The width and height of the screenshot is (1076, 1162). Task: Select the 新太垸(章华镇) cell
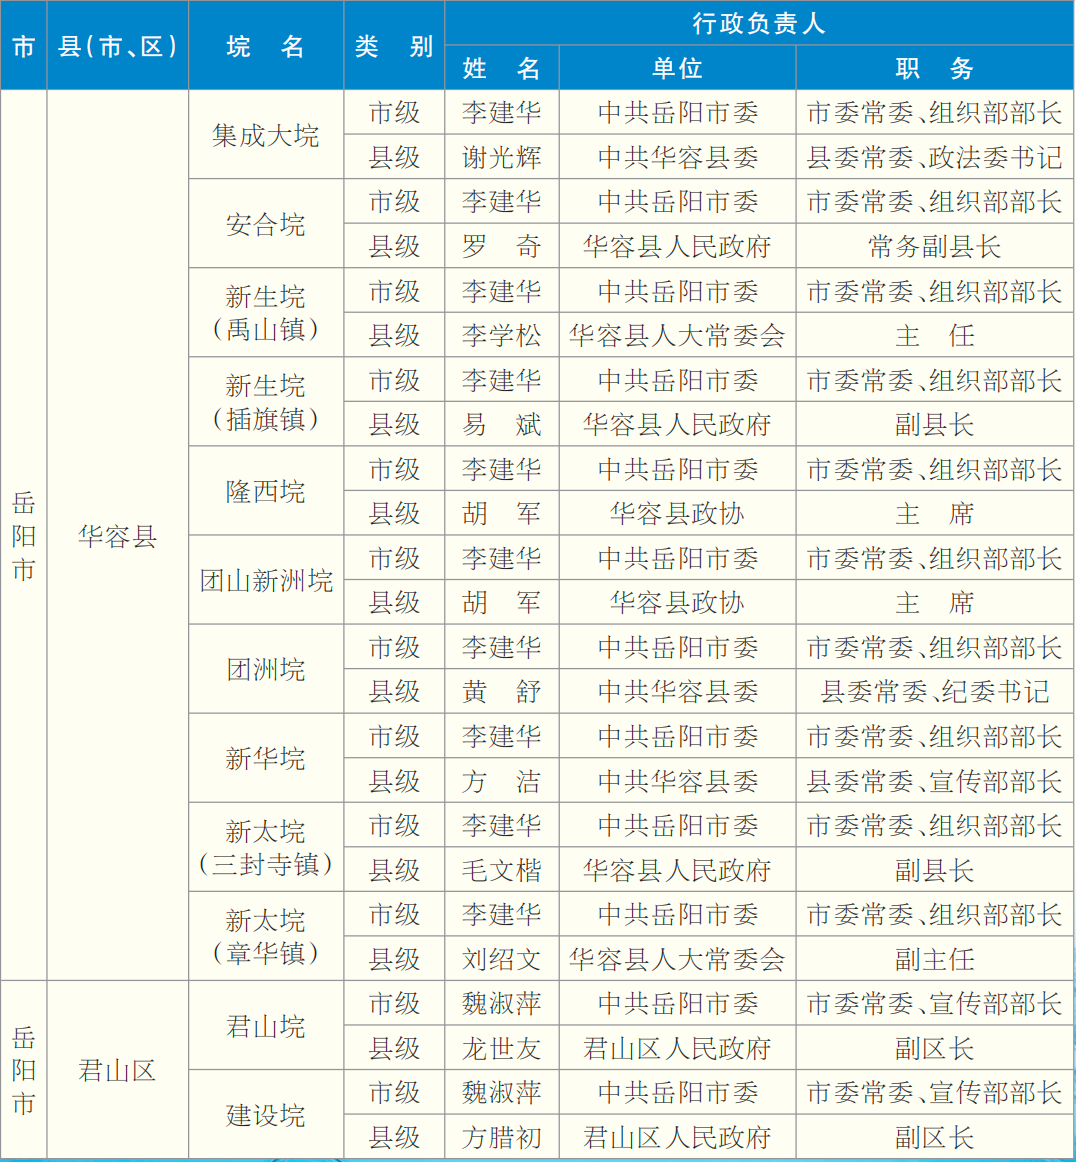[x=266, y=936]
